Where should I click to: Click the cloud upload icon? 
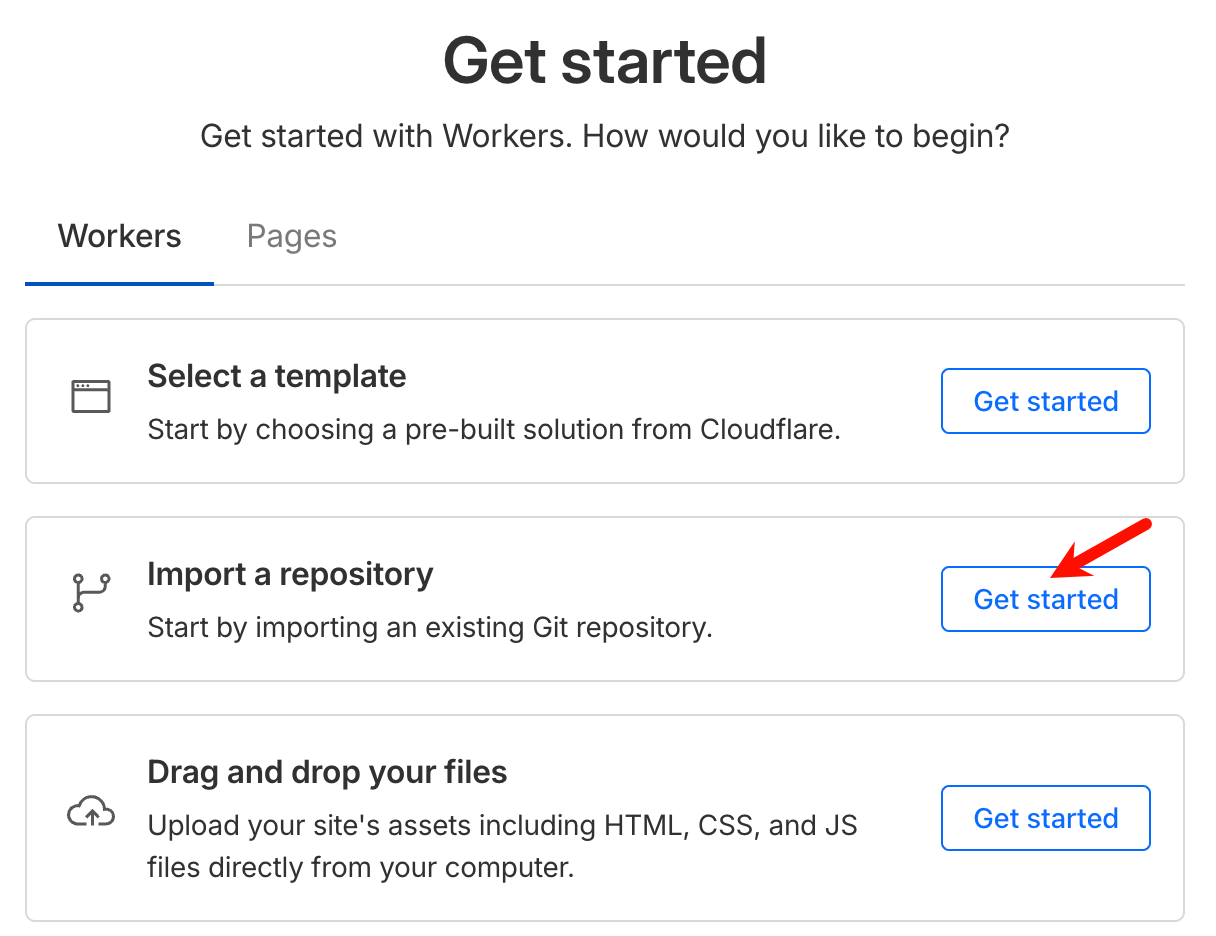pos(91,812)
